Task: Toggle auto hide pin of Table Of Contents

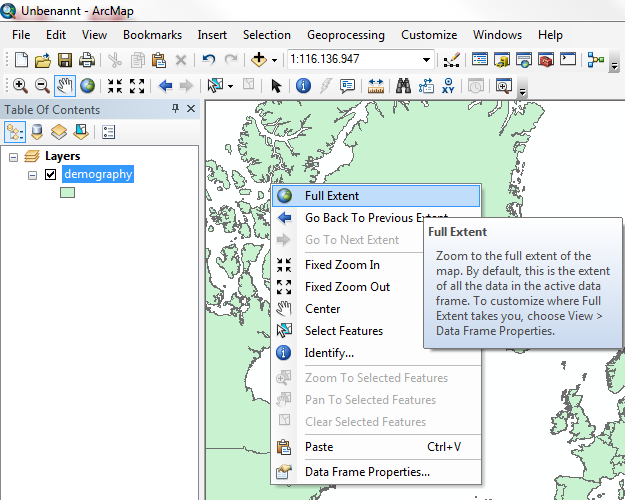Action: [175, 108]
